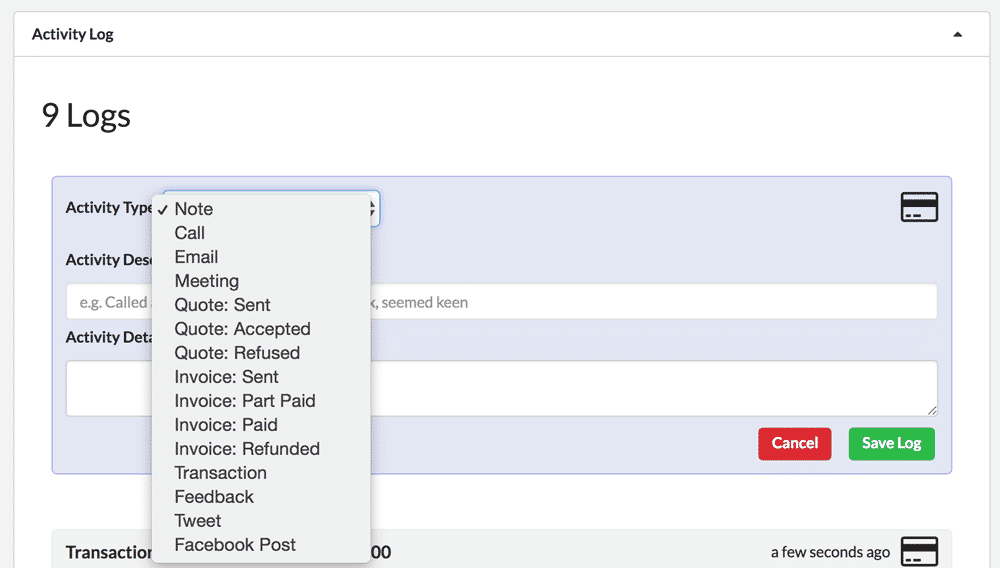
Task: Choose Invoice: Refunded option
Action: pyautogui.click(x=261, y=449)
